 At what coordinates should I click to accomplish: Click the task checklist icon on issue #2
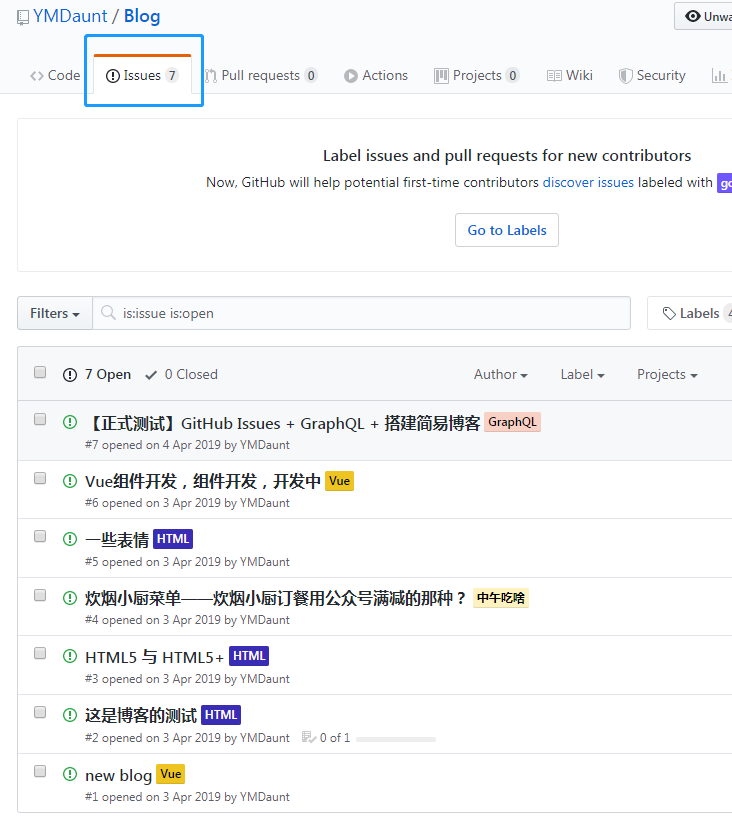[309, 737]
